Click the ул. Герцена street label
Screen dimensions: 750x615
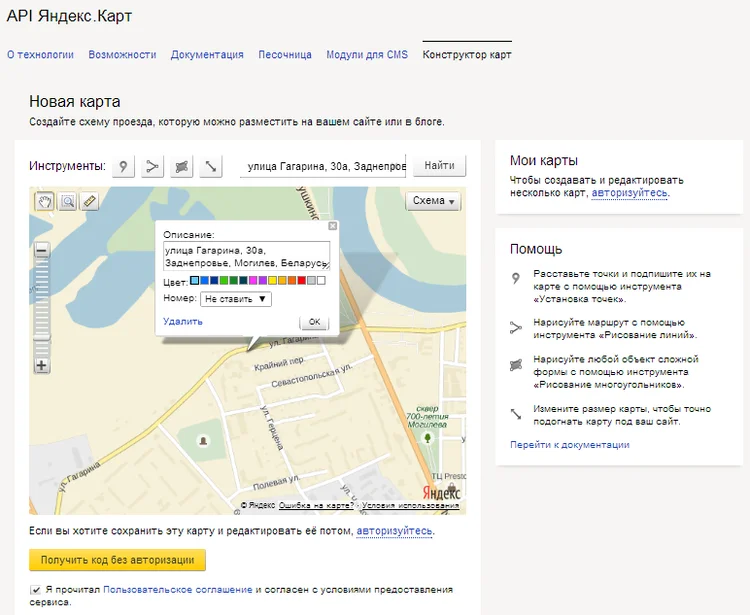(272, 428)
